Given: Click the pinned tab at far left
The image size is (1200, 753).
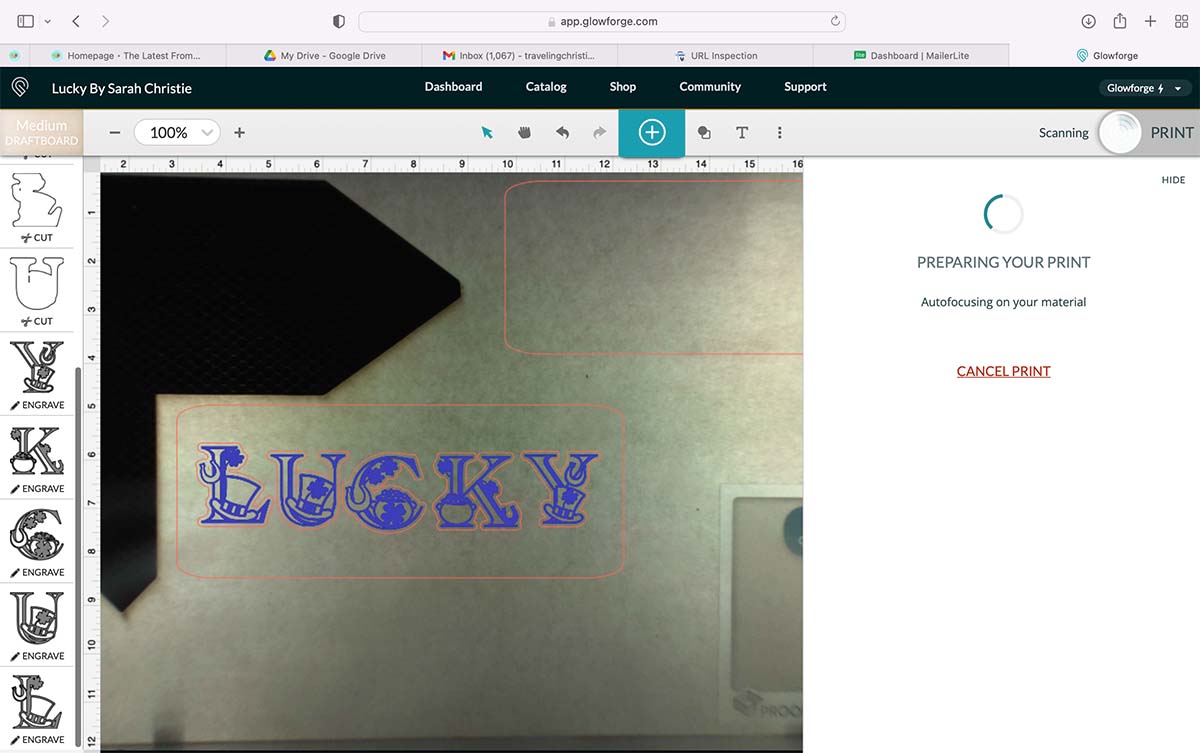Looking at the screenshot, I should tap(15, 56).
